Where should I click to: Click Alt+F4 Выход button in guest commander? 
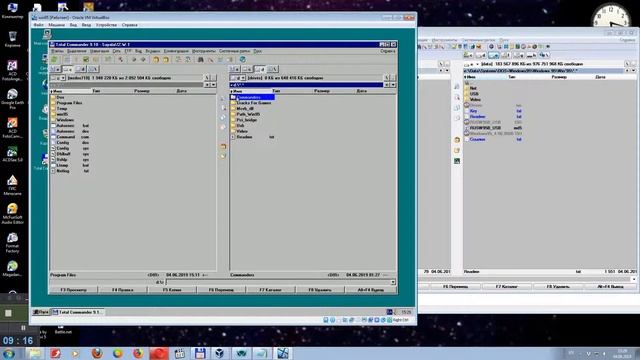(371, 290)
